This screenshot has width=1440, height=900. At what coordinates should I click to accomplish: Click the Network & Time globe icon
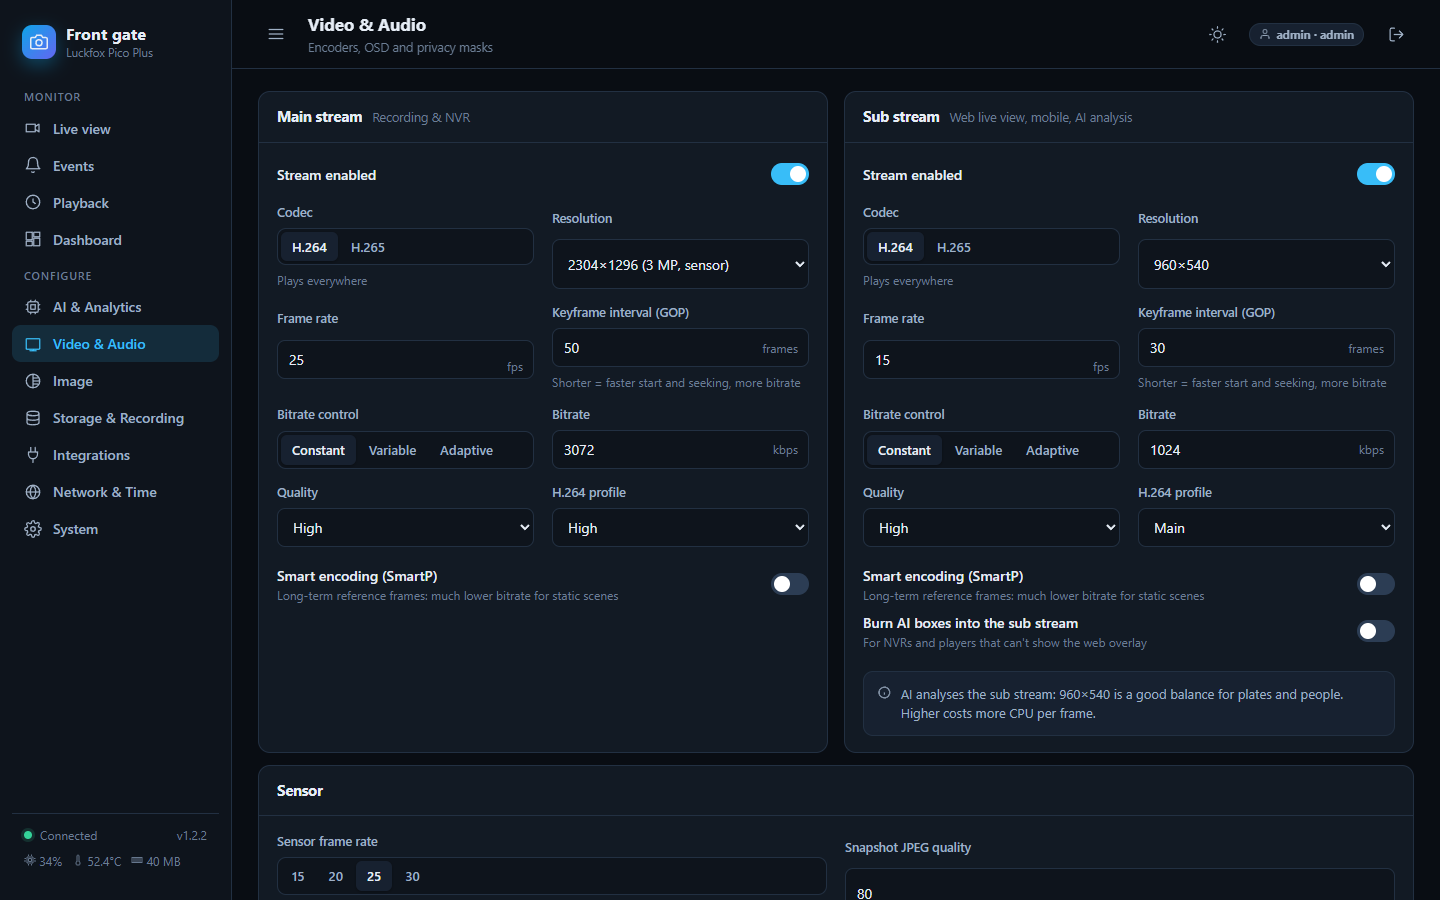[33, 492]
